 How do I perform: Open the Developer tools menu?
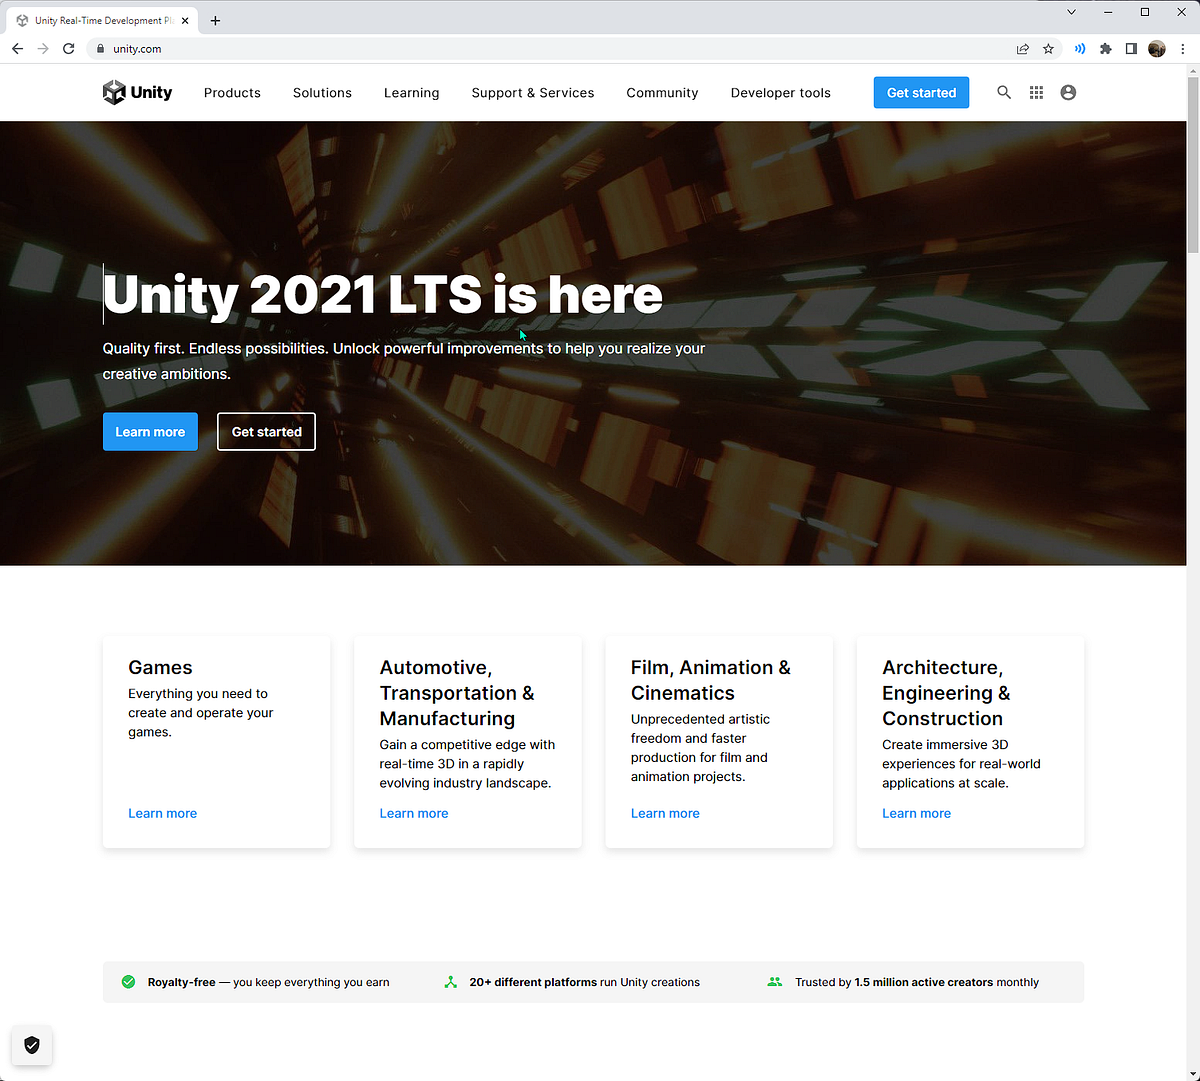(x=781, y=92)
